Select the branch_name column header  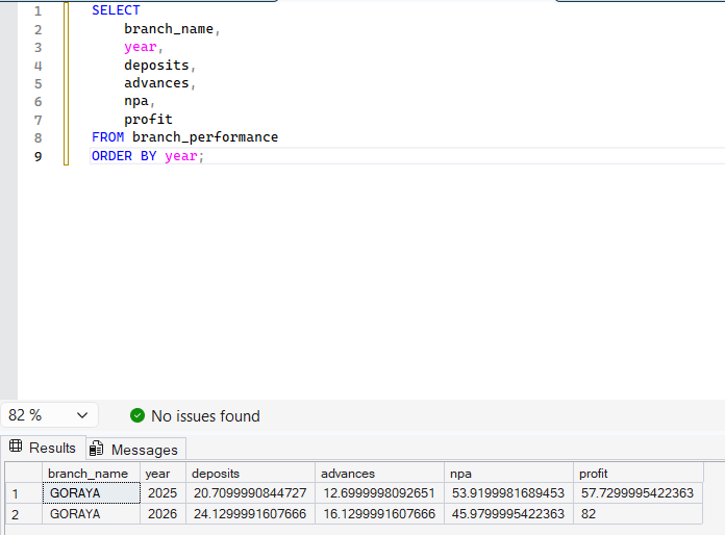(91, 474)
